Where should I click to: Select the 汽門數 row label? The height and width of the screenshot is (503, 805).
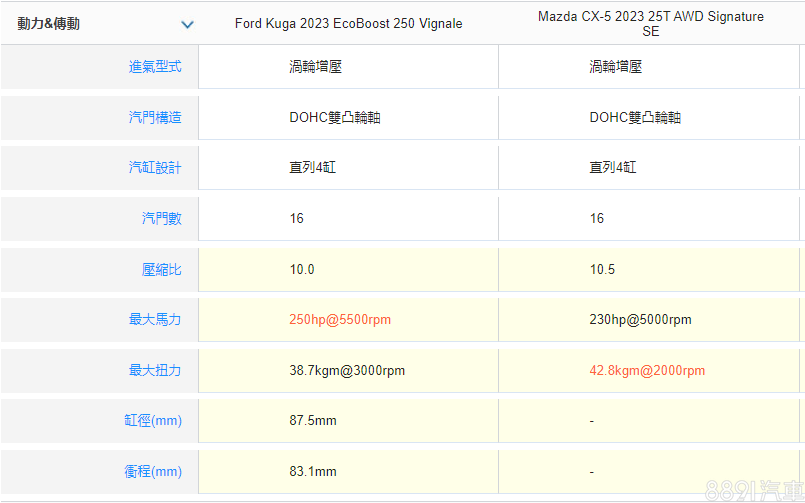162,218
